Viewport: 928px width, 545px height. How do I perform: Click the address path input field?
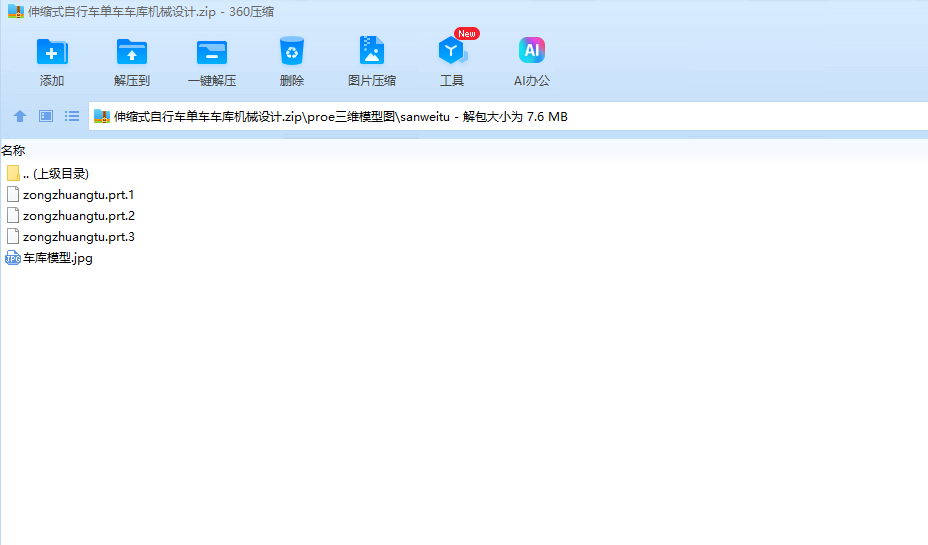(508, 117)
